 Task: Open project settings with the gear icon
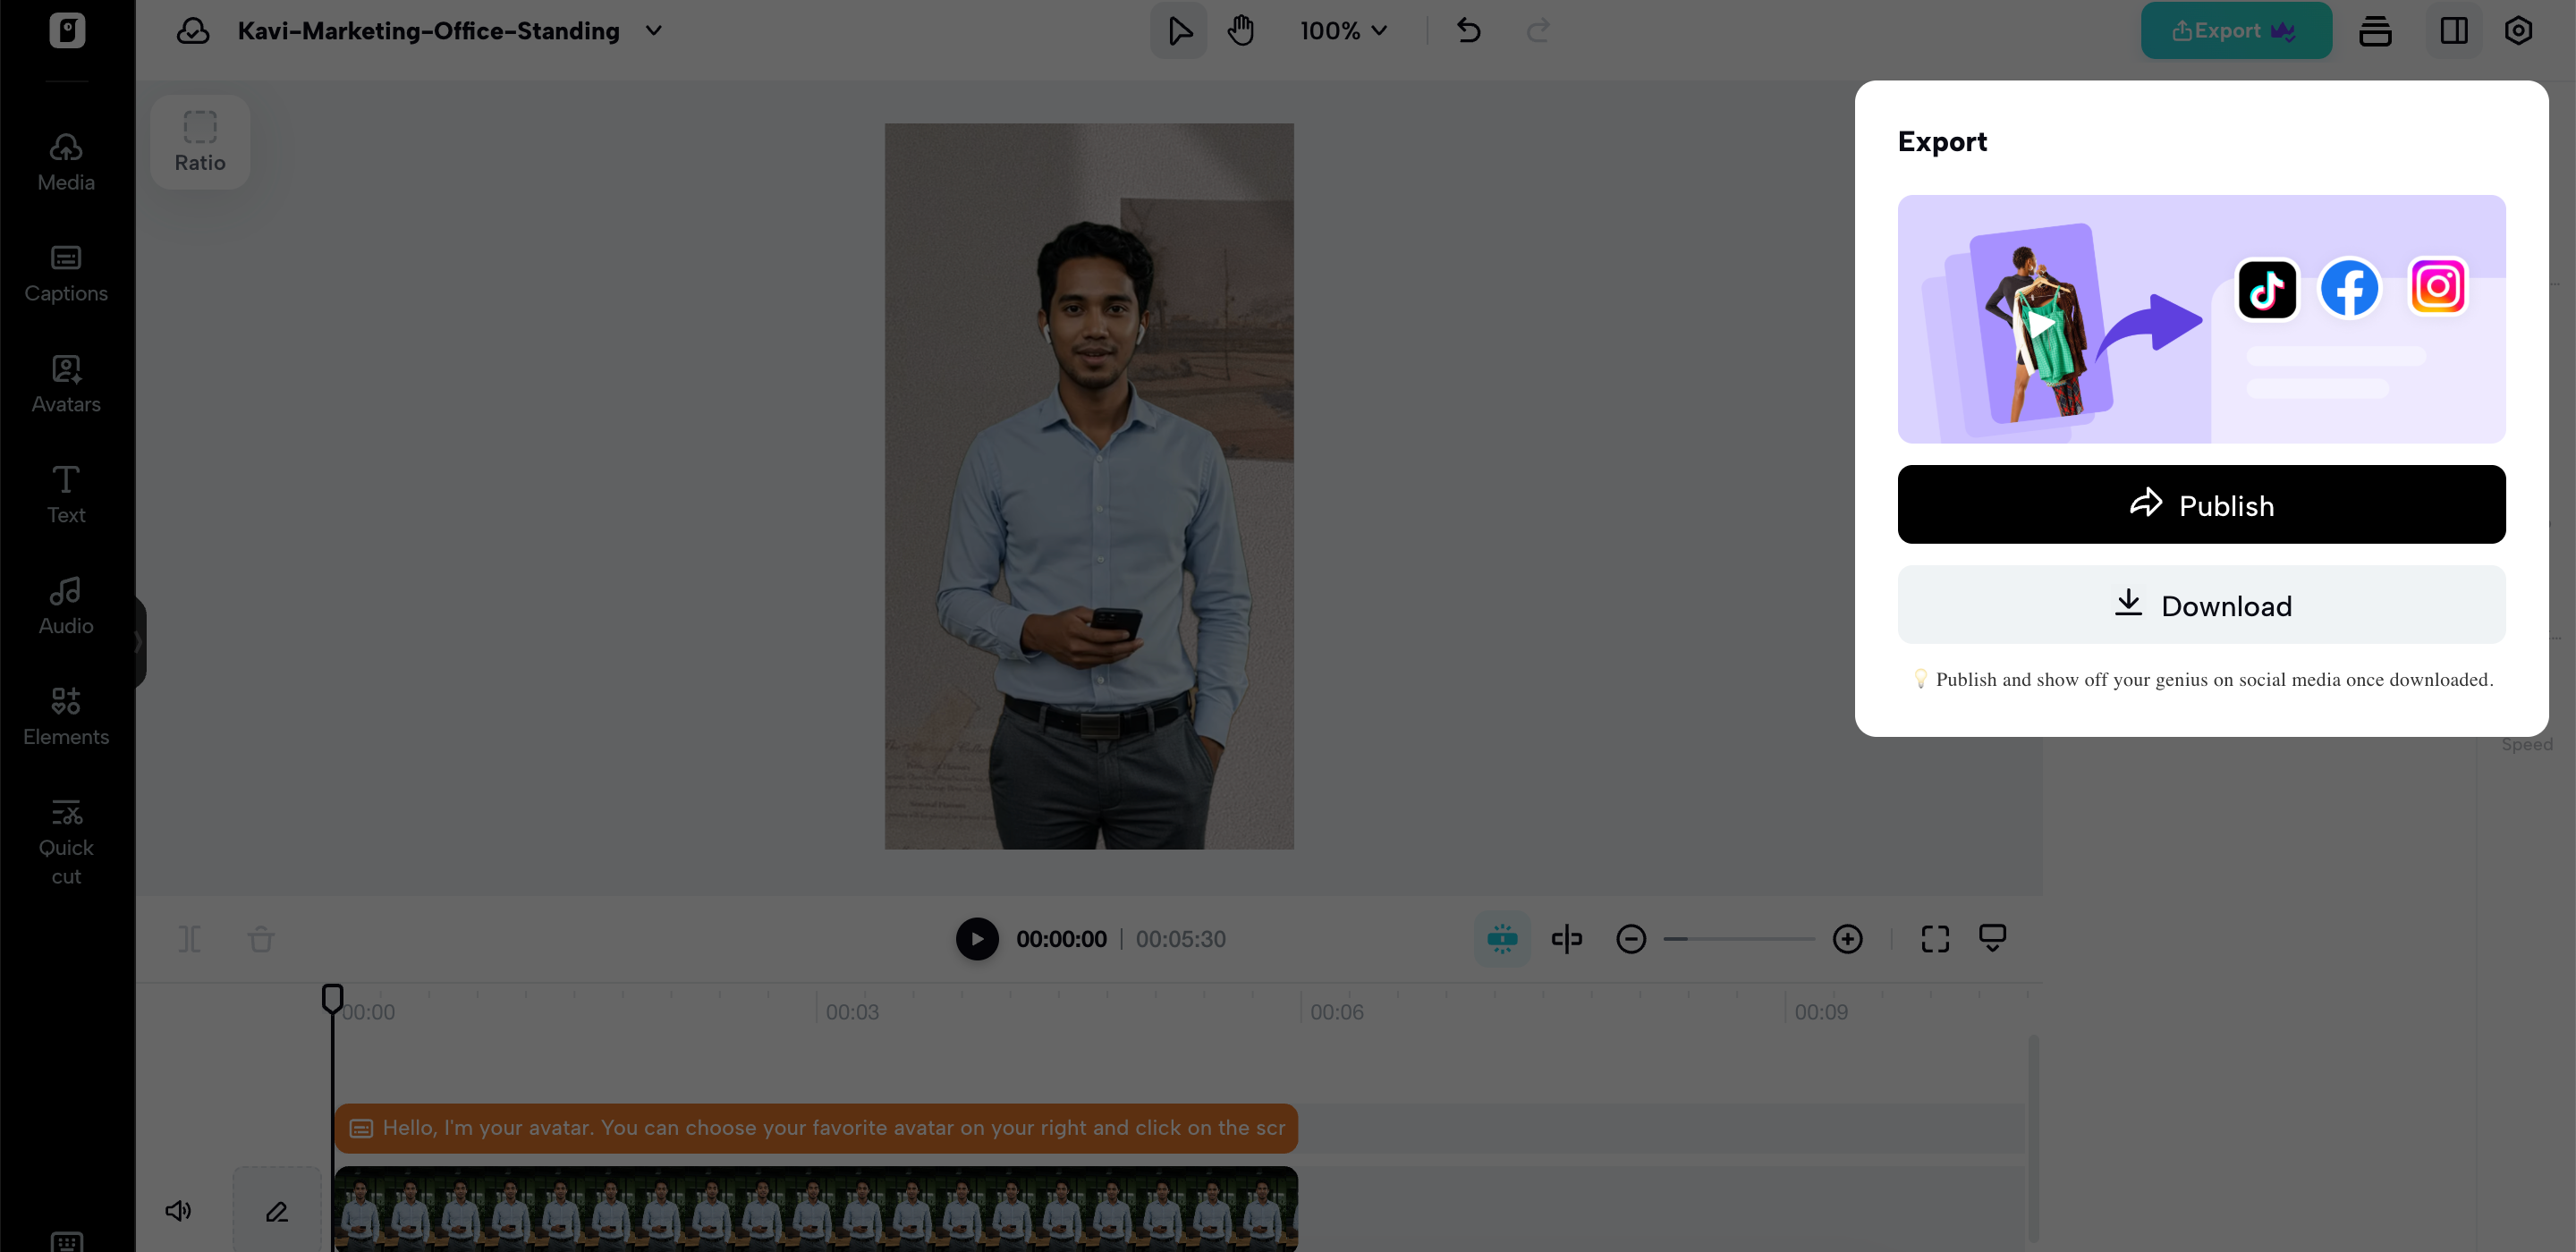2519,30
